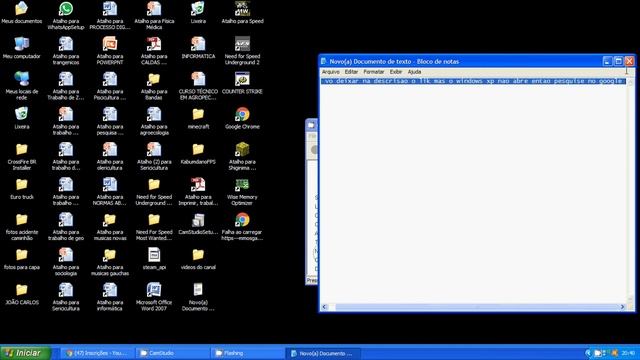640x360 pixels.
Task: Click Notepad's horizontal scrollbar left arrow
Action: [324, 307]
